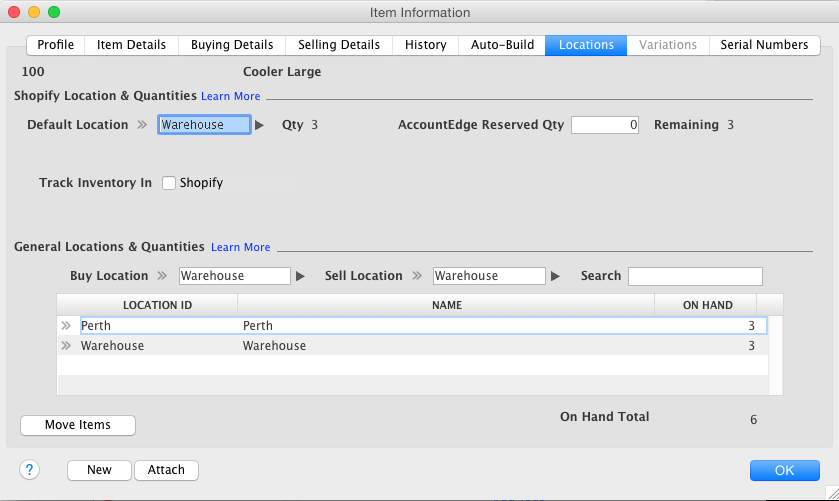Expand the Default Location dropdown arrow
This screenshot has height=501, width=839.
(260, 126)
